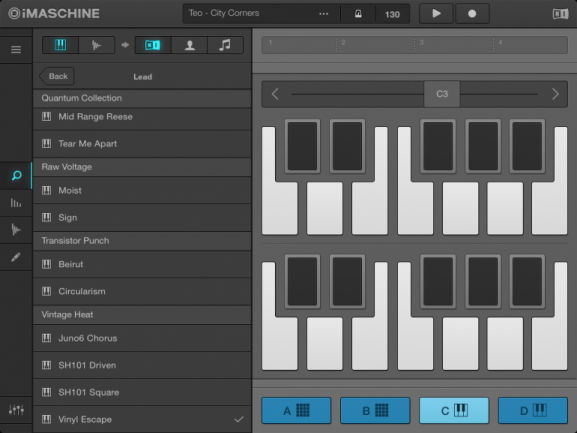Click the C3 octave slider handle
This screenshot has width=577, height=433.
pos(442,94)
